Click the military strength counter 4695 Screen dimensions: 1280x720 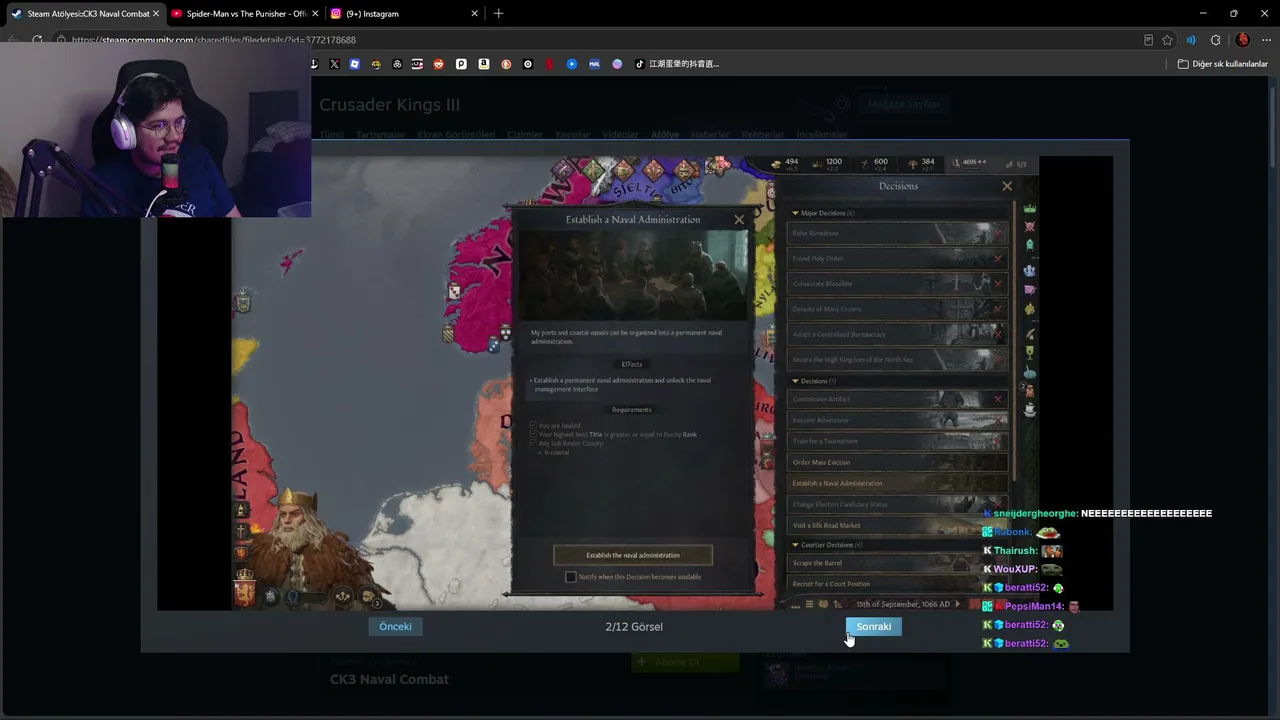[970, 162]
